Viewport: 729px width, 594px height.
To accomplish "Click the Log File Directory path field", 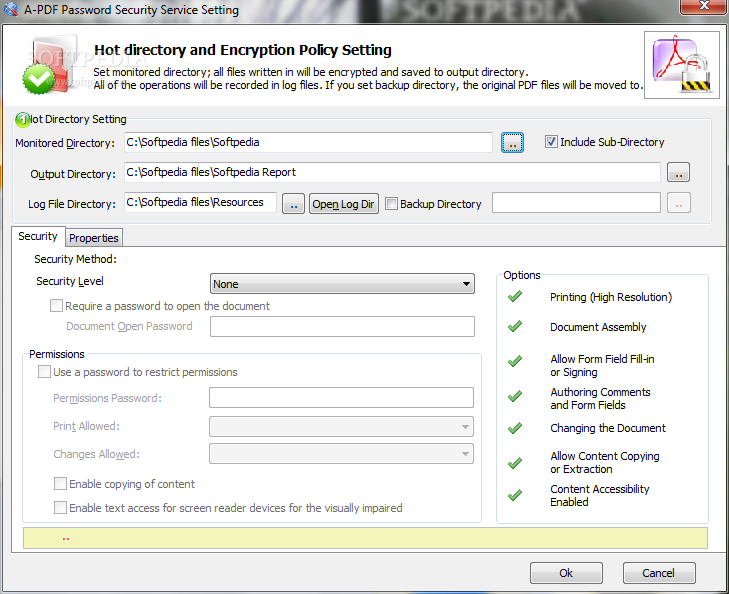I will point(200,202).
